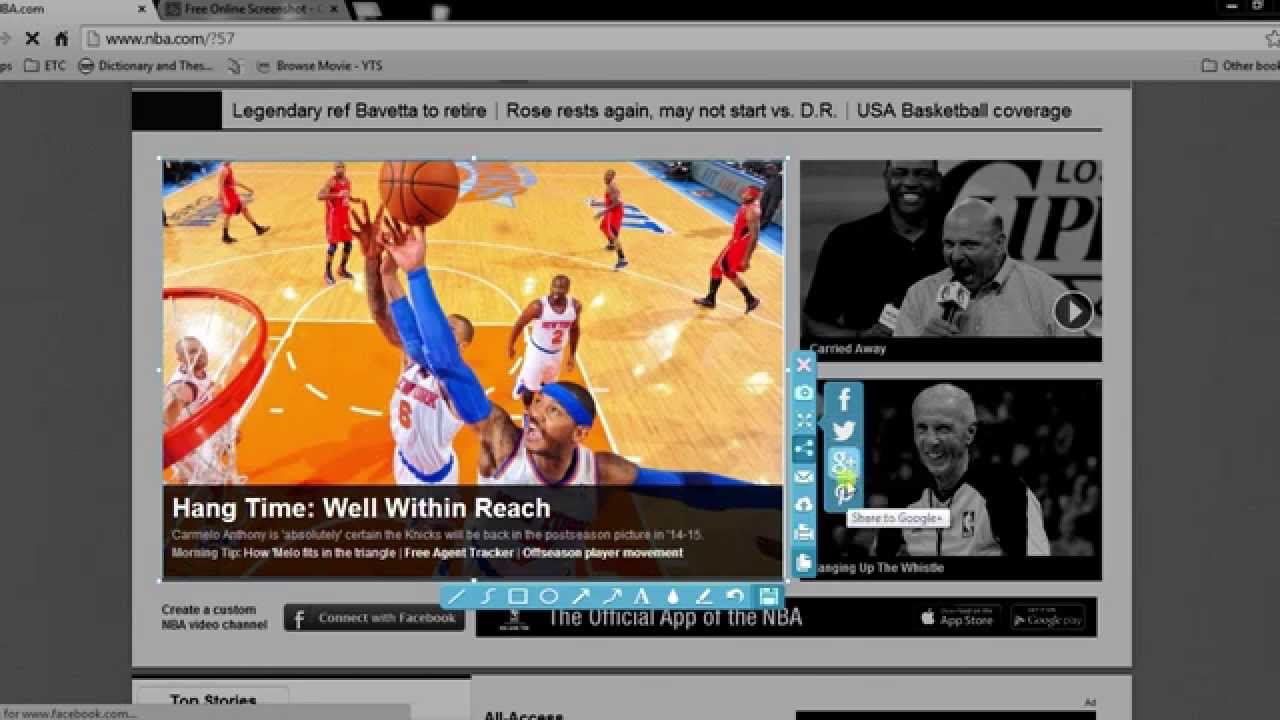Select the text 'A' tool
1280x720 pixels.
[642, 597]
